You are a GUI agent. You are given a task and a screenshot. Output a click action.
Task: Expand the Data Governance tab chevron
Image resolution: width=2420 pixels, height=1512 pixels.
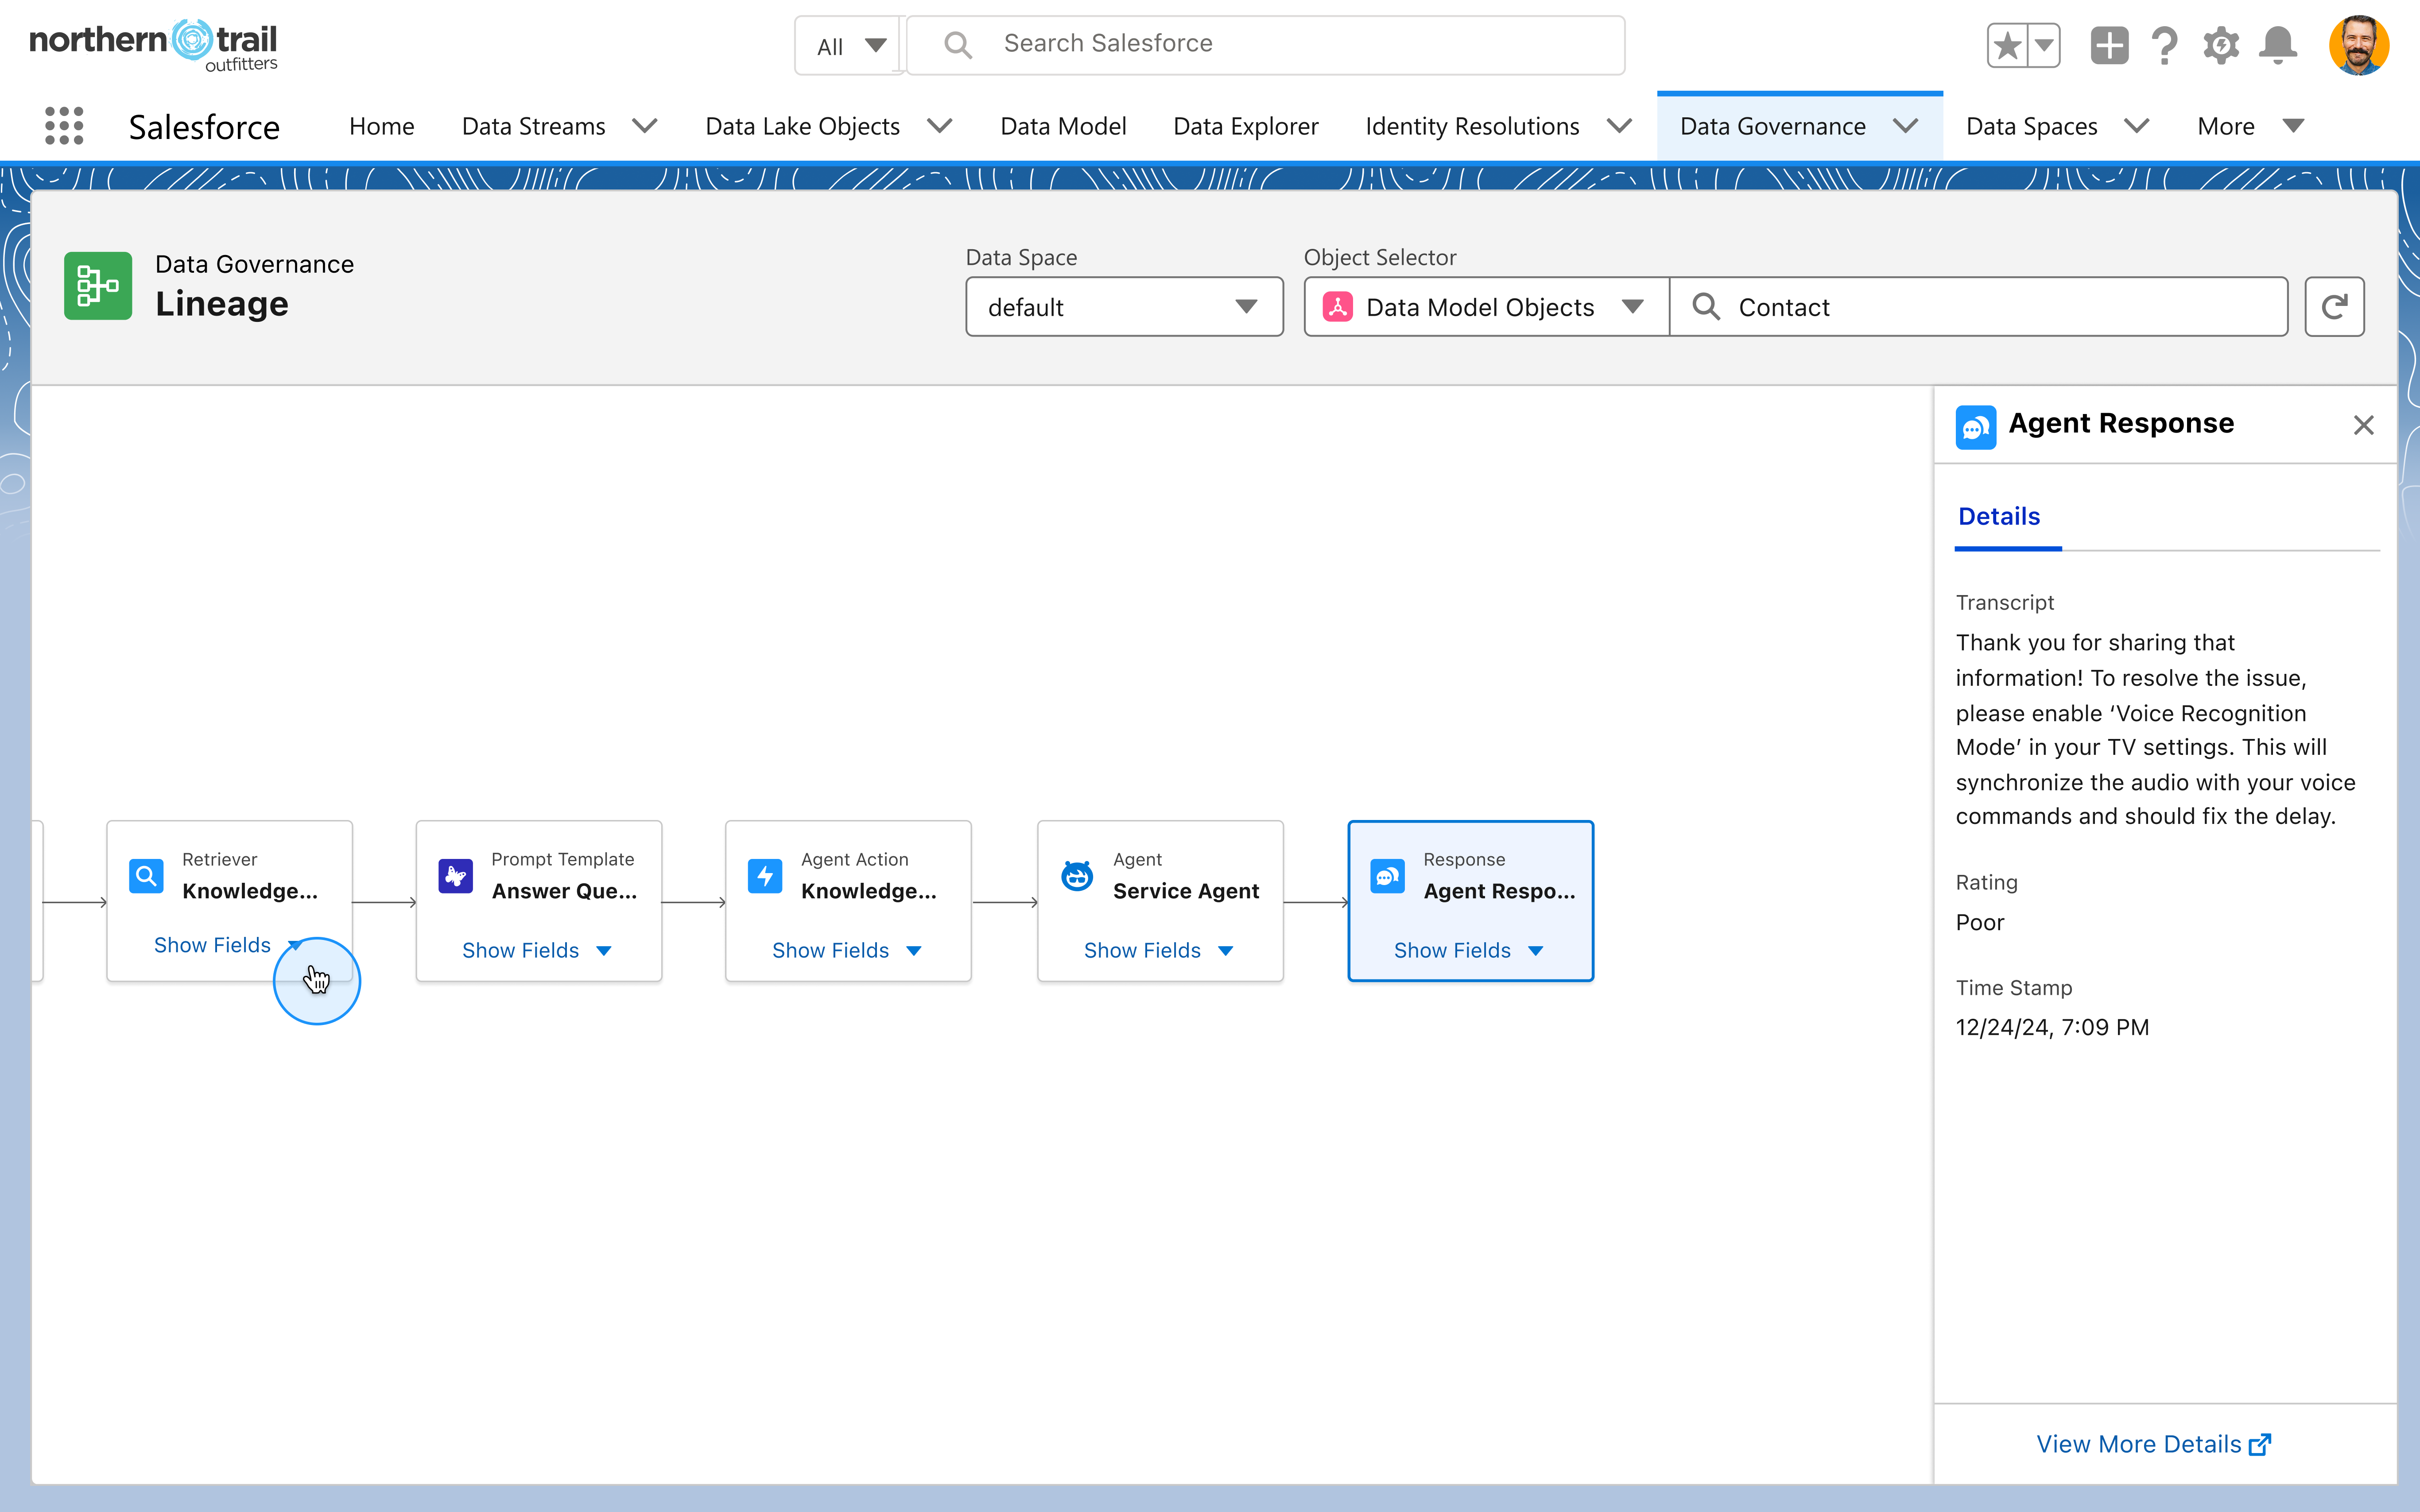pos(1905,126)
